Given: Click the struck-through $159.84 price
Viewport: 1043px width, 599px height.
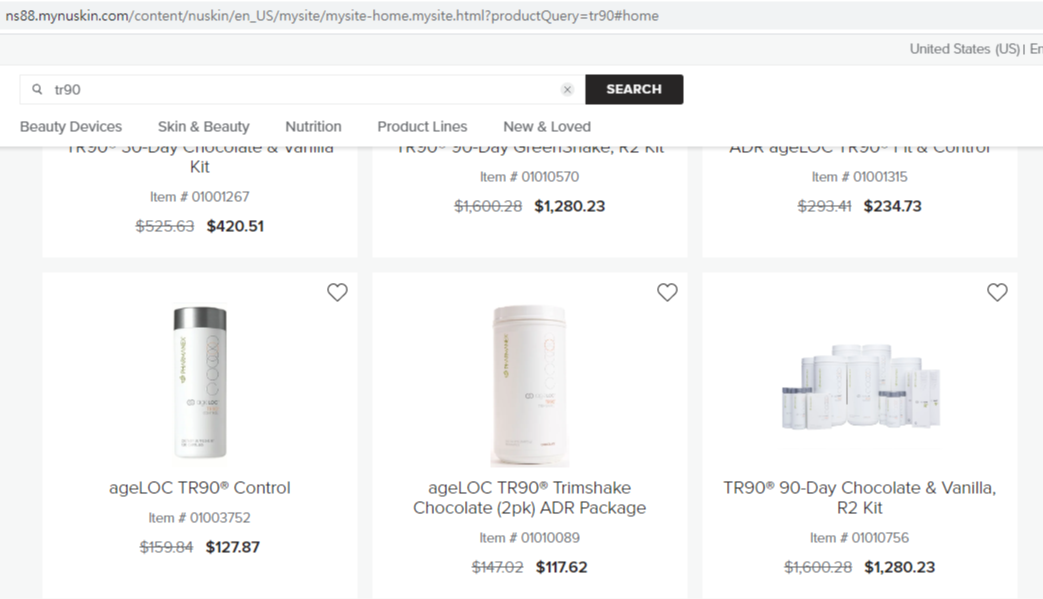Looking at the screenshot, I should (166, 547).
